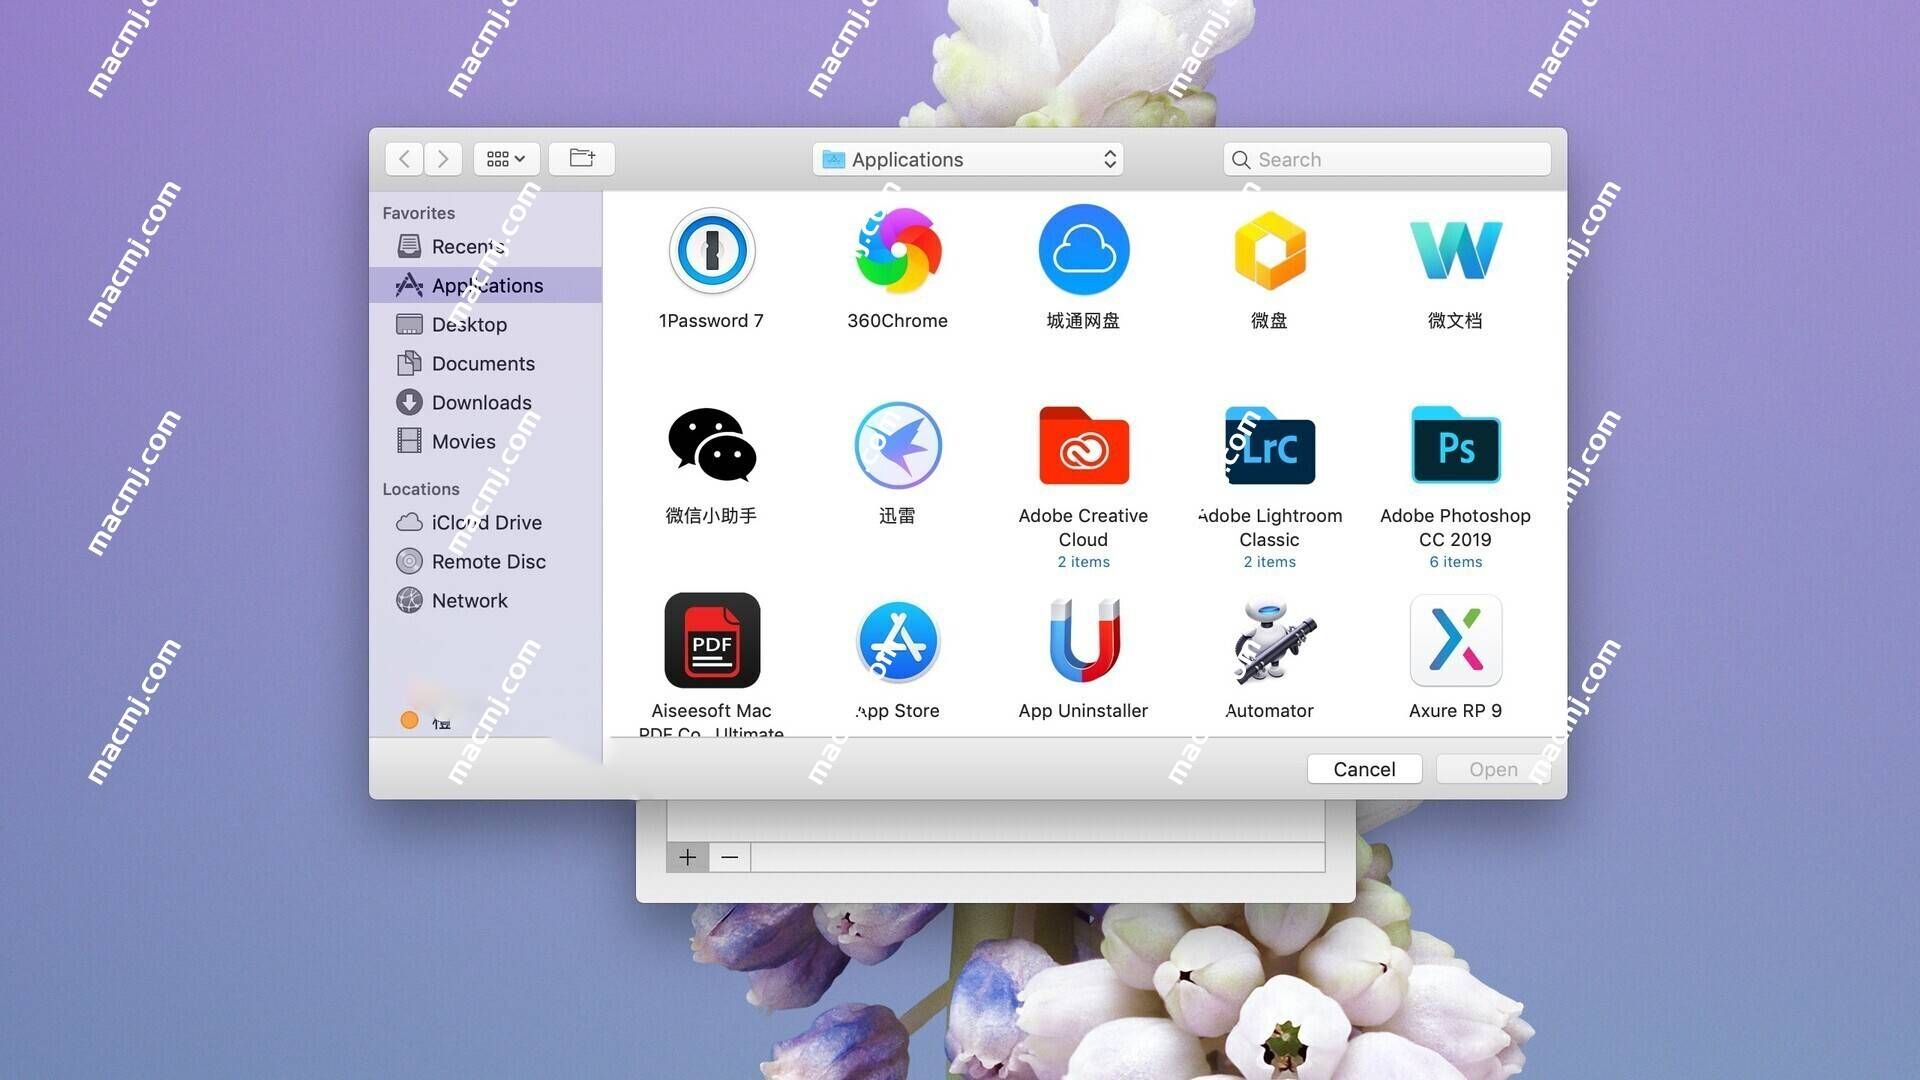Select the 微盘 app icon
Viewport: 1920px width, 1080px height.
[x=1269, y=250]
